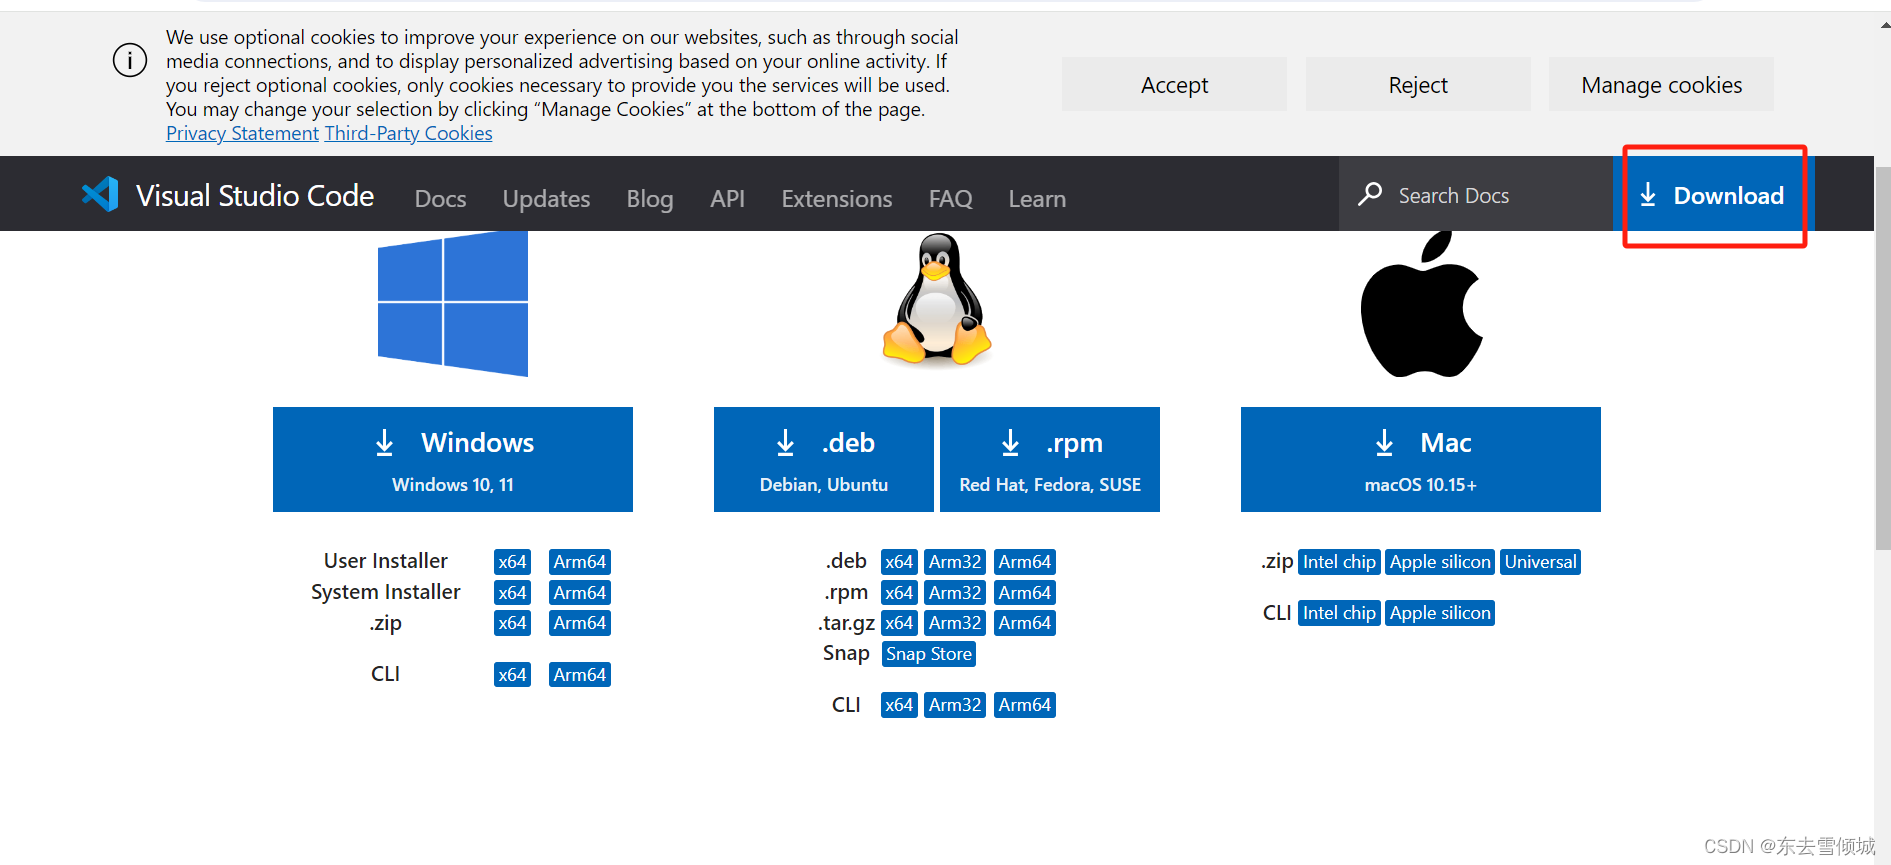Select Arm64 in Linux .tar.gz row
Image resolution: width=1891 pixels, height=865 pixels.
pos(1025,623)
